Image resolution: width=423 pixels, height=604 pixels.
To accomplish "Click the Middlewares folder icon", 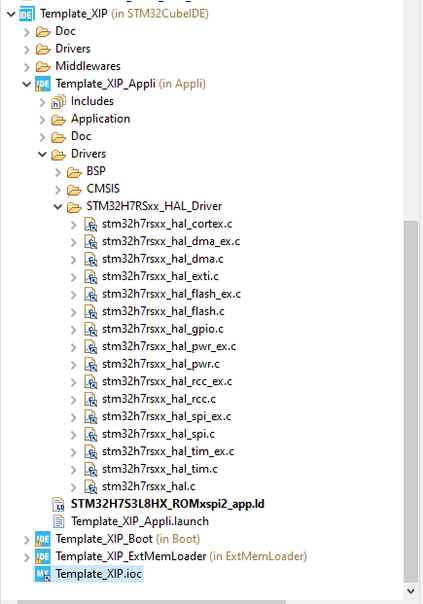I will [43, 67].
